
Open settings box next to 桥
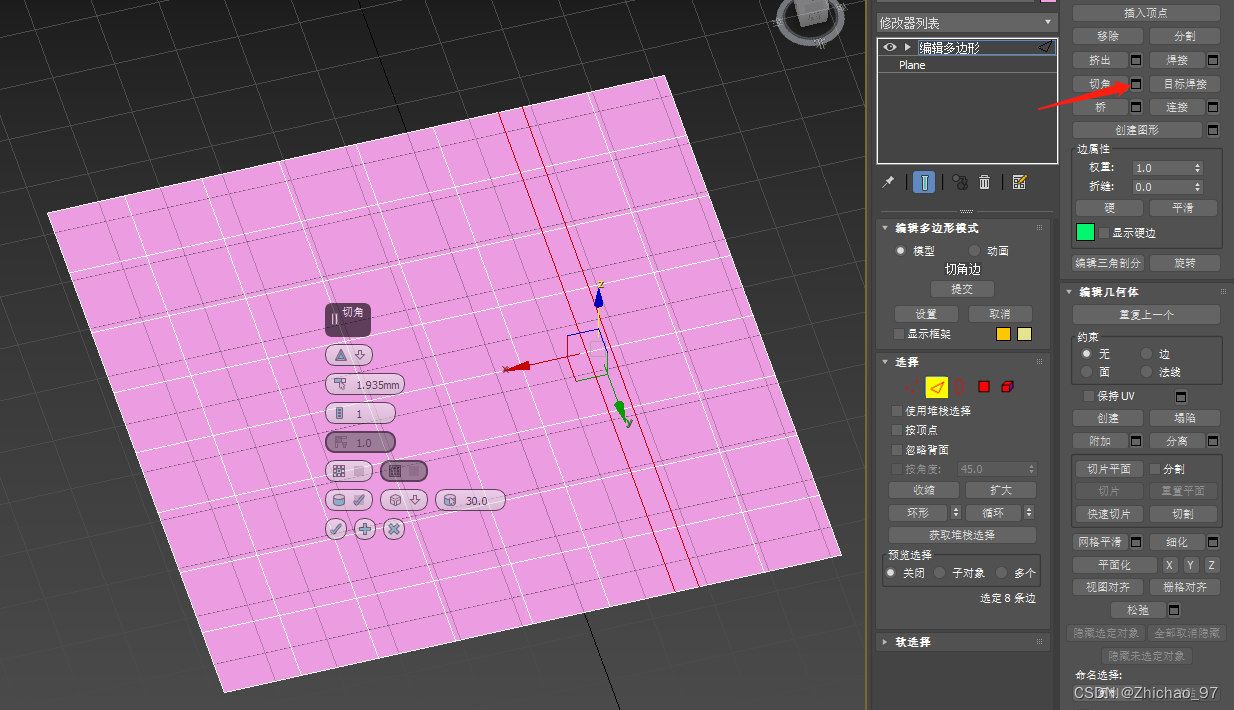pyautogui.click(x=1136, y=107)
